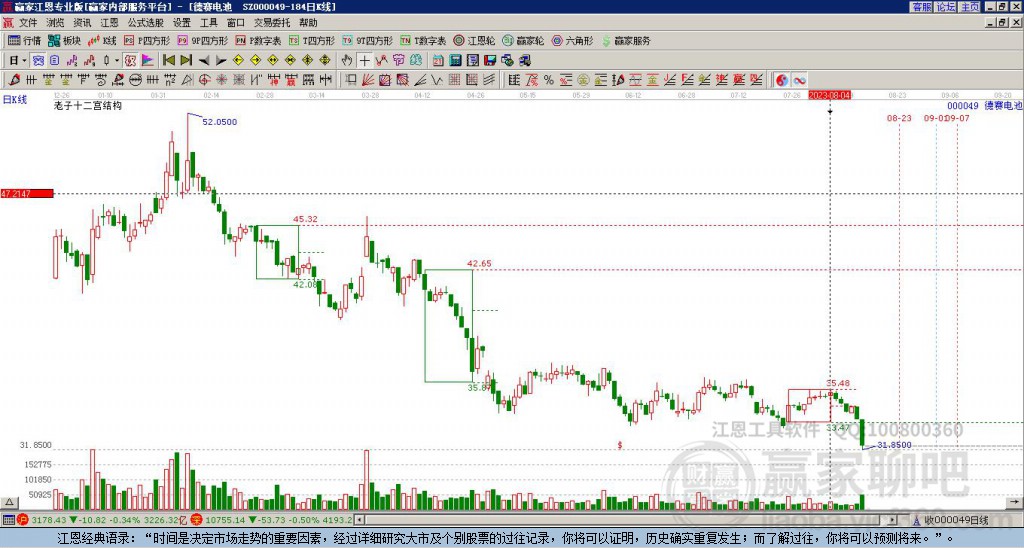Click the 日K线 label
The image size is (1024, 548).
pos(15,99)
